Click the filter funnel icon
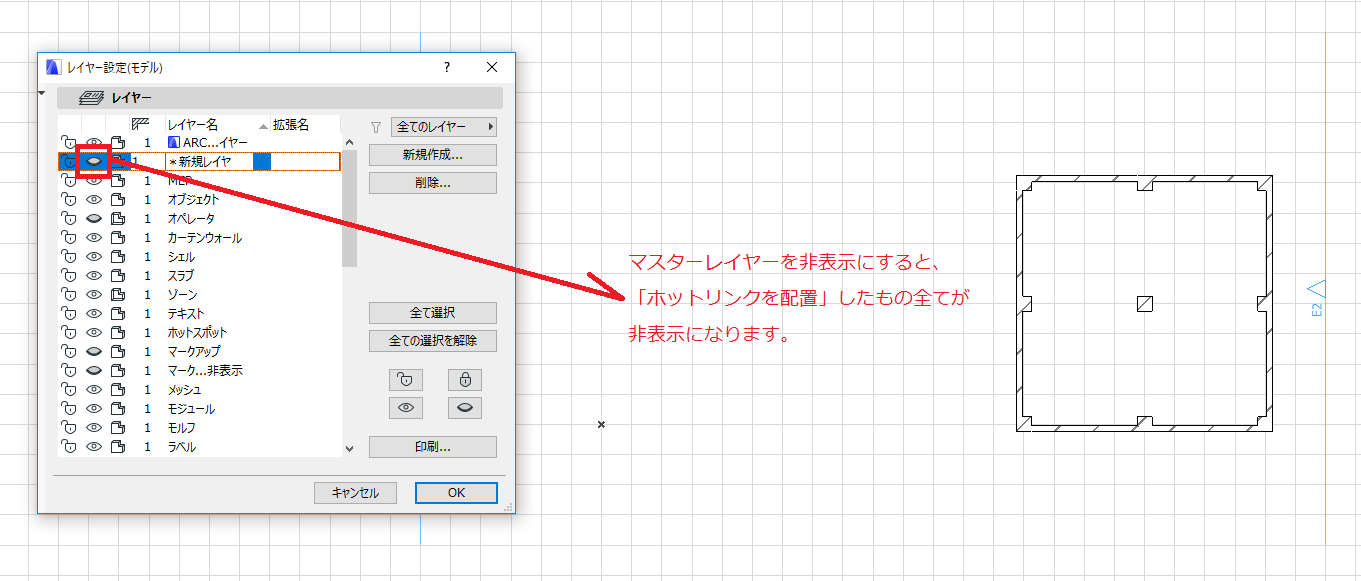 tap(376, 127)
